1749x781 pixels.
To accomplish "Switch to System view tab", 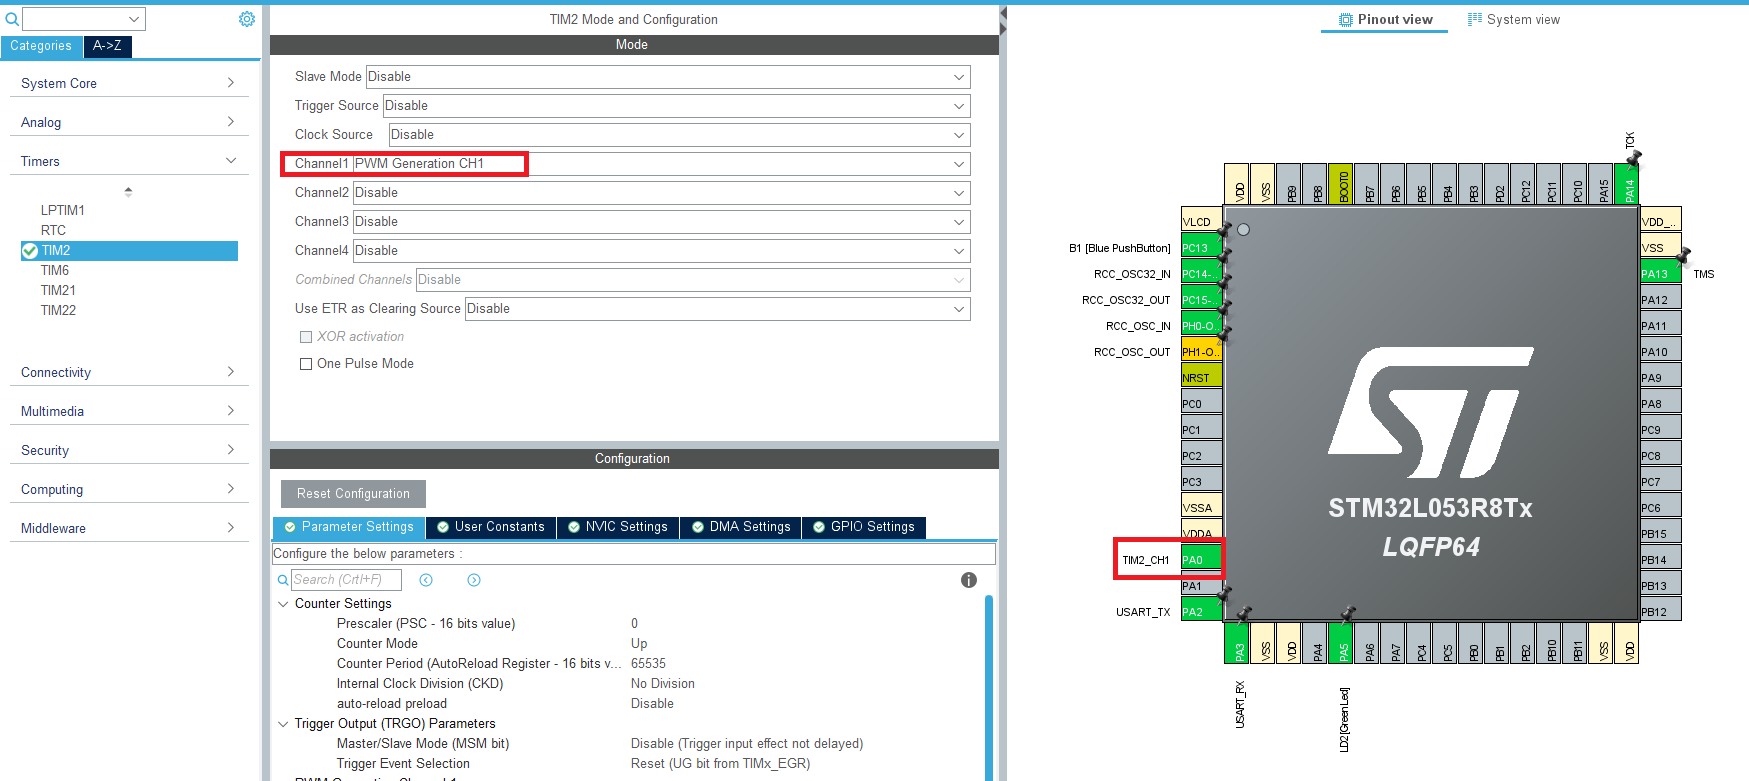I will [x=1513, y=19].
